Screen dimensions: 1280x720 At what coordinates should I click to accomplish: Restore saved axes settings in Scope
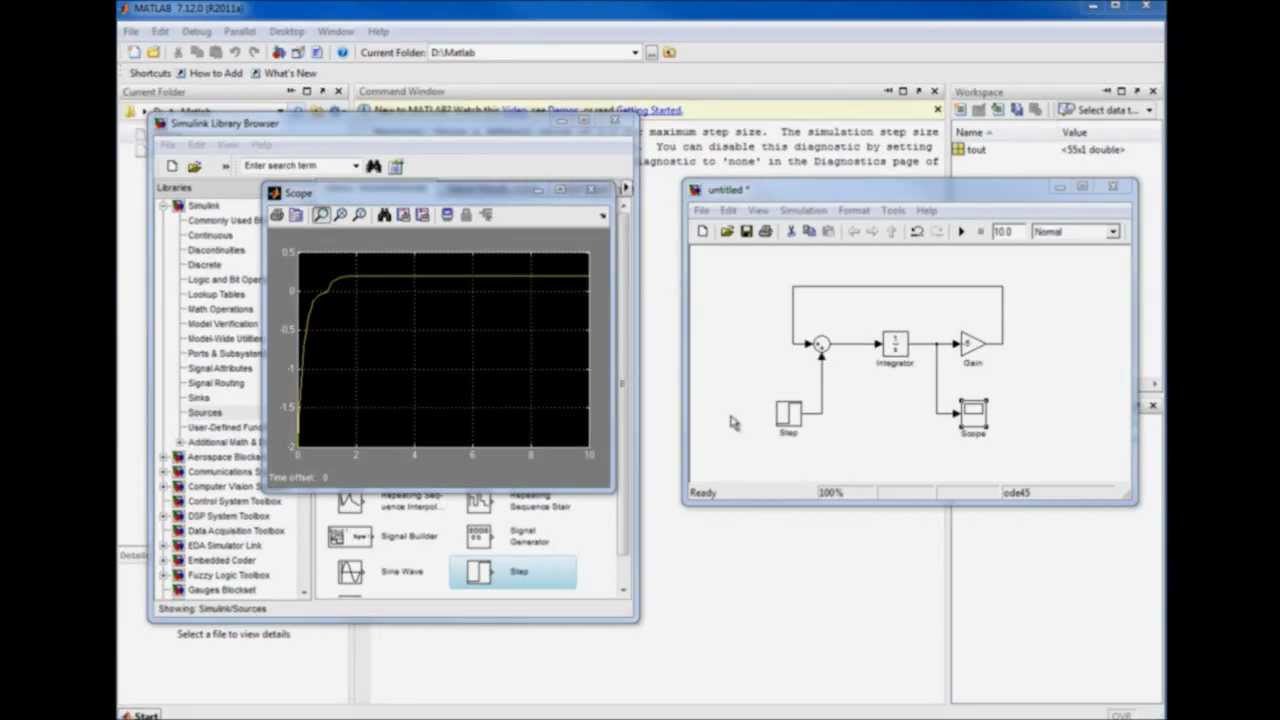(x=422, y=215)
